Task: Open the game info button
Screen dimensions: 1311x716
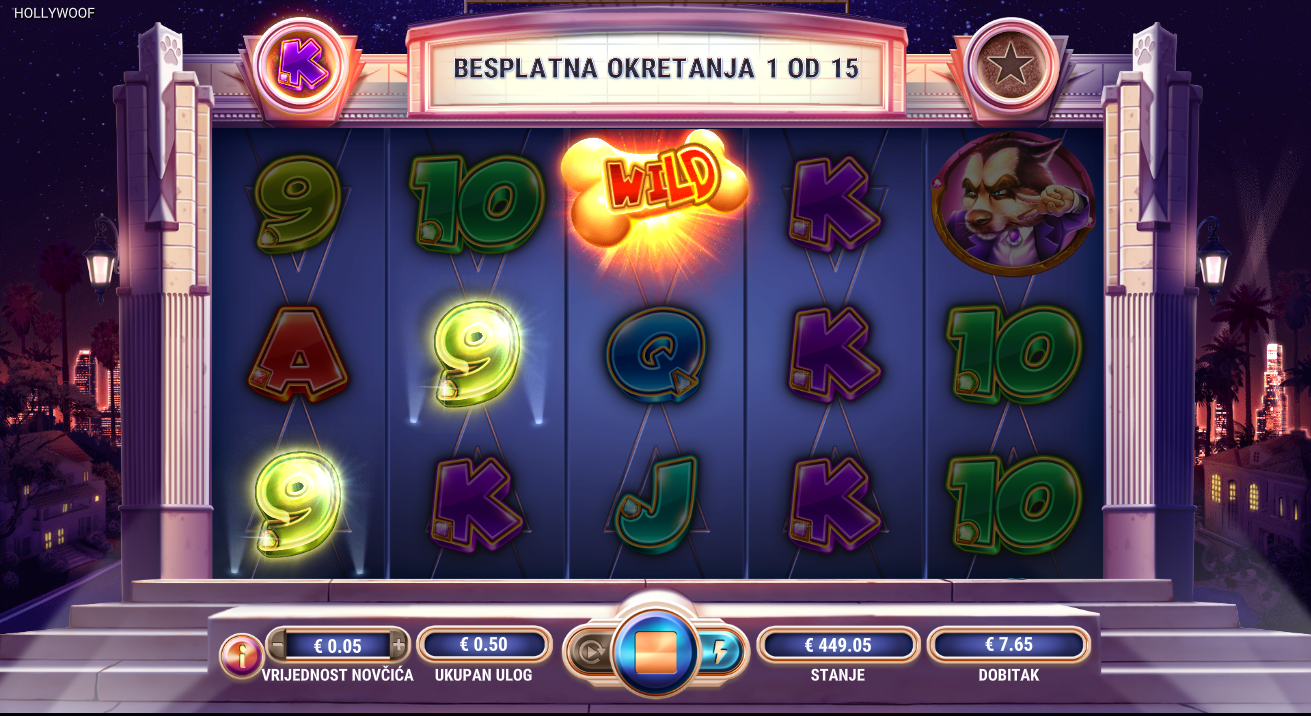Action: [241, 656]
